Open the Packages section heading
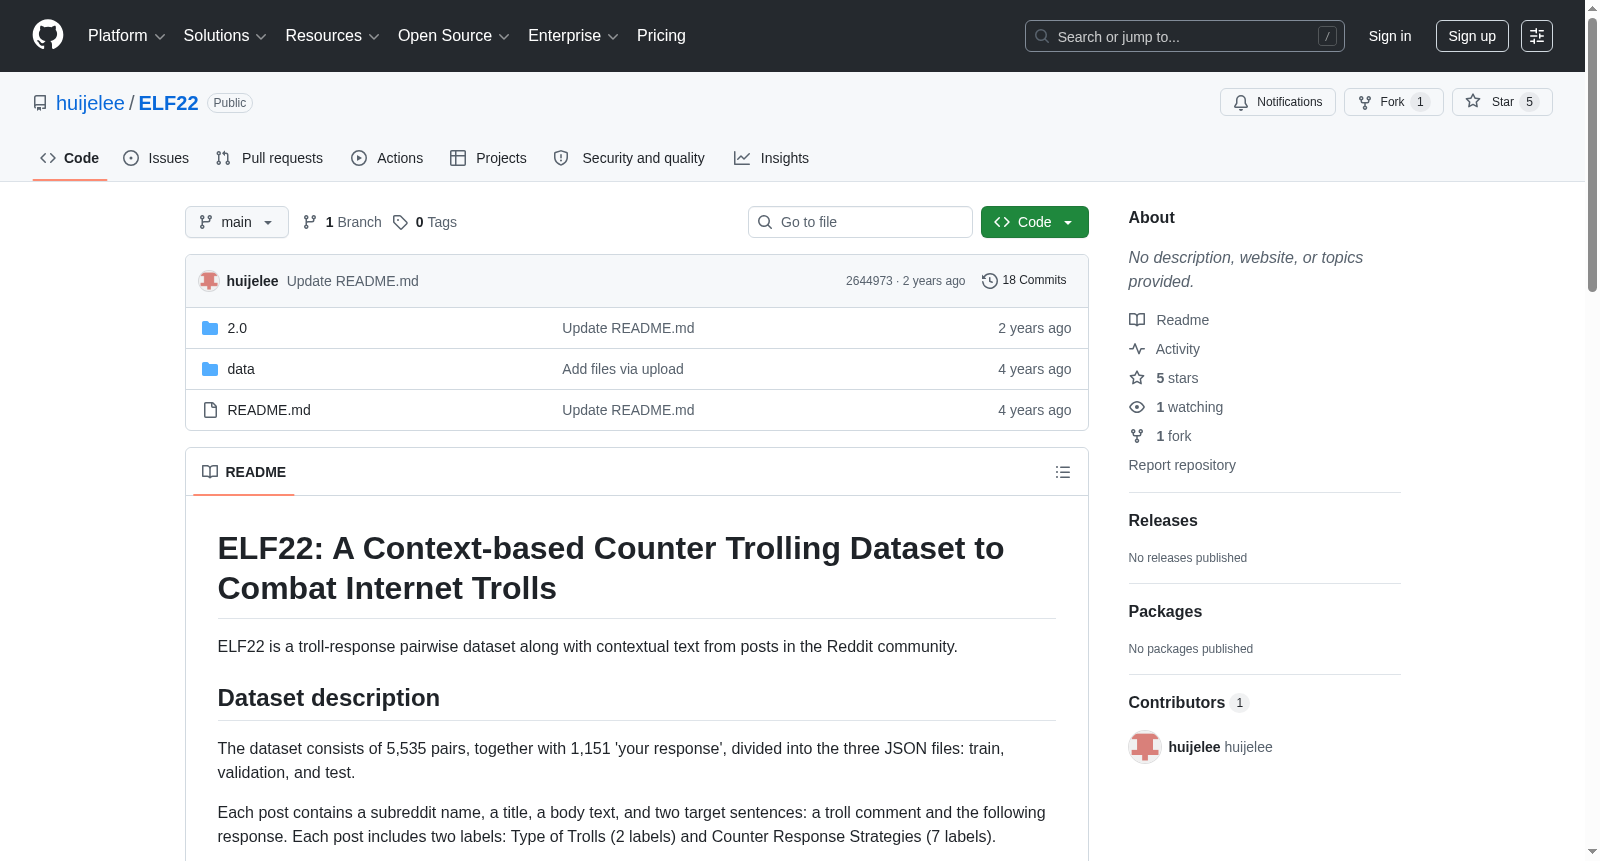Screen dimensions: 1600x861 tap(1165, 611)
